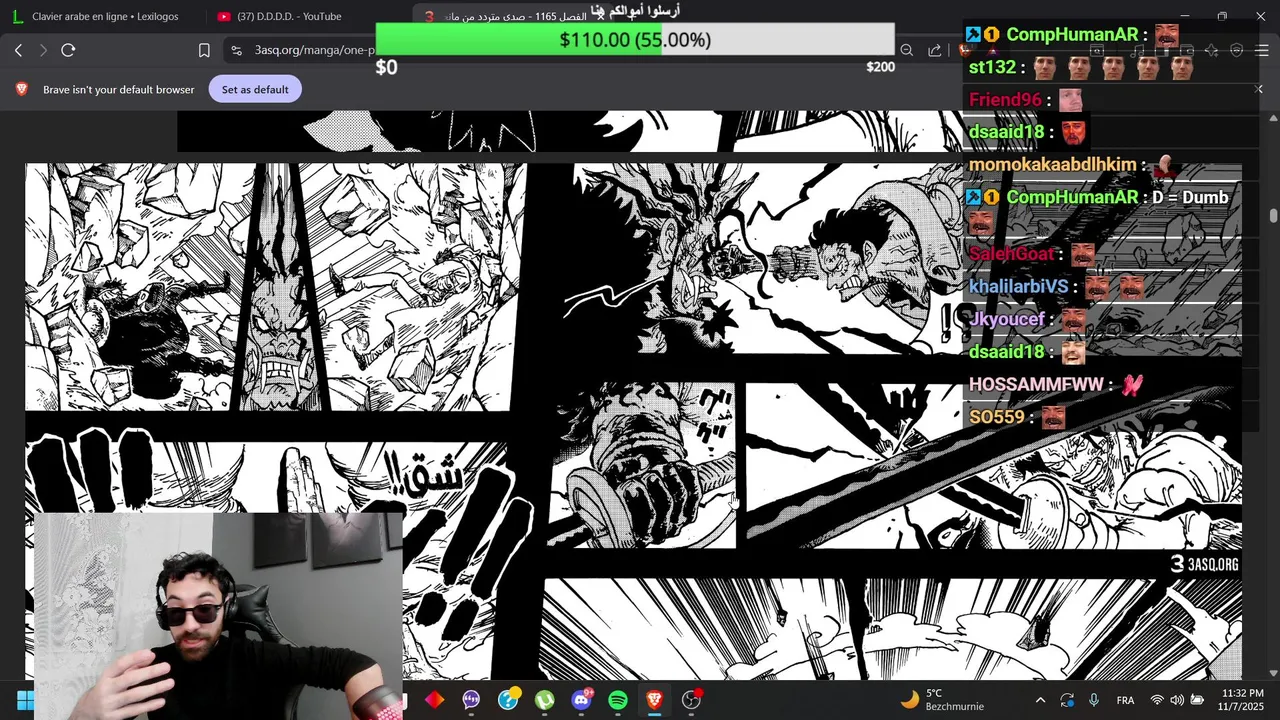Bookmark this page with the bookmark icon

(x=204, y=50)
